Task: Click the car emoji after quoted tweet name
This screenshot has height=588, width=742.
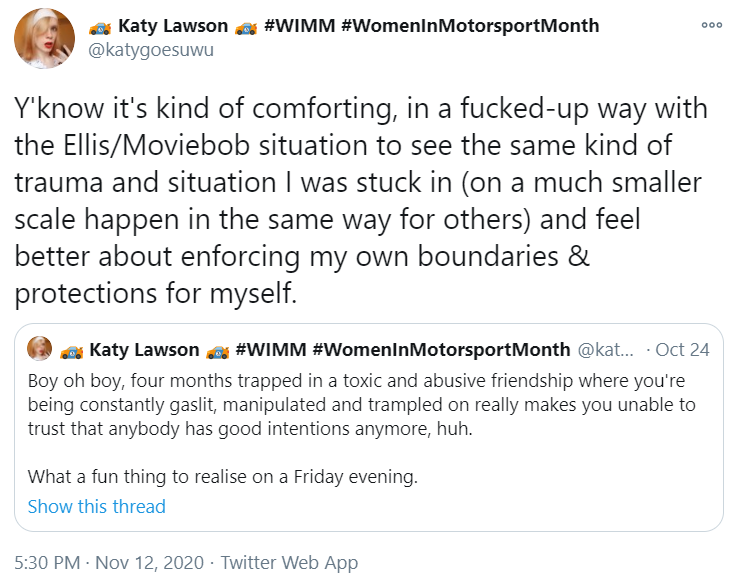Action: click(x=217, y=350)
